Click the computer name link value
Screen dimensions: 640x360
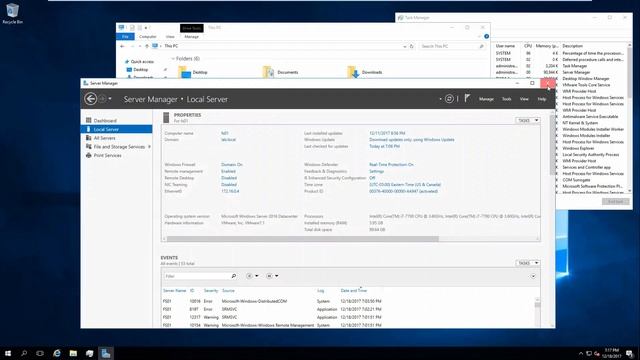click(224, 133)
